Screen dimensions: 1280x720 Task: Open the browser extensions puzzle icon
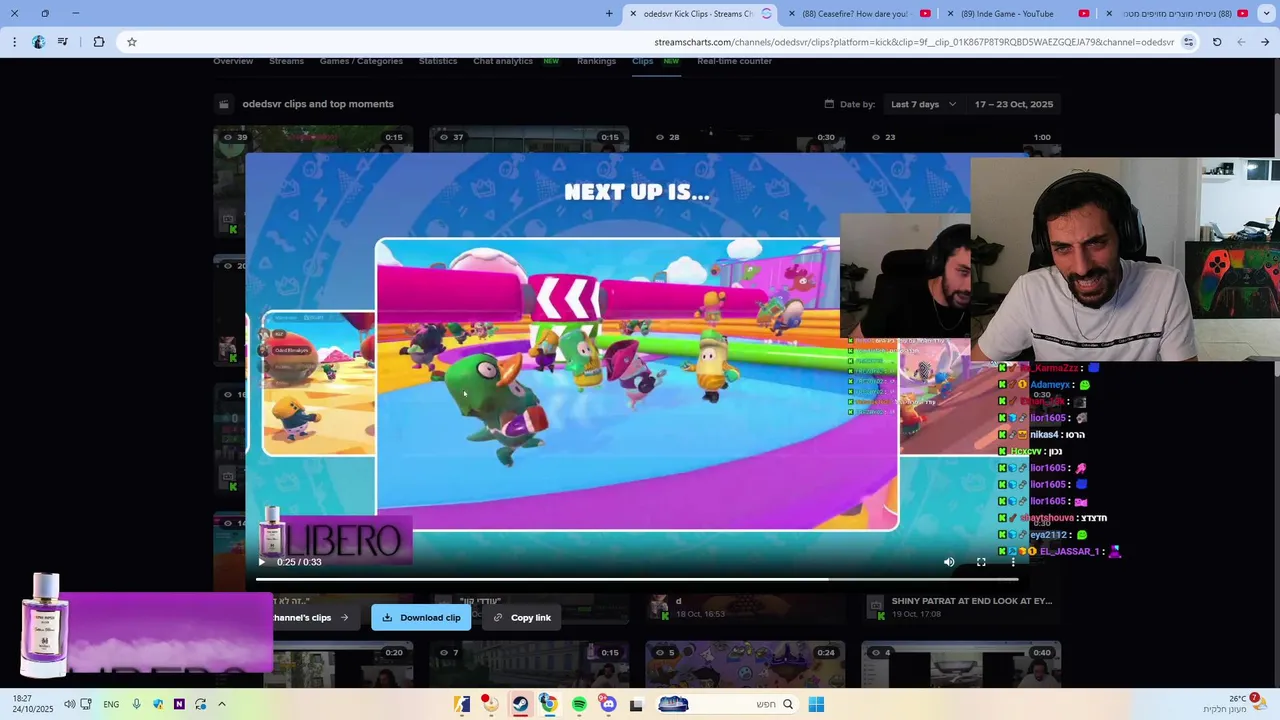[x=99, y=42]
